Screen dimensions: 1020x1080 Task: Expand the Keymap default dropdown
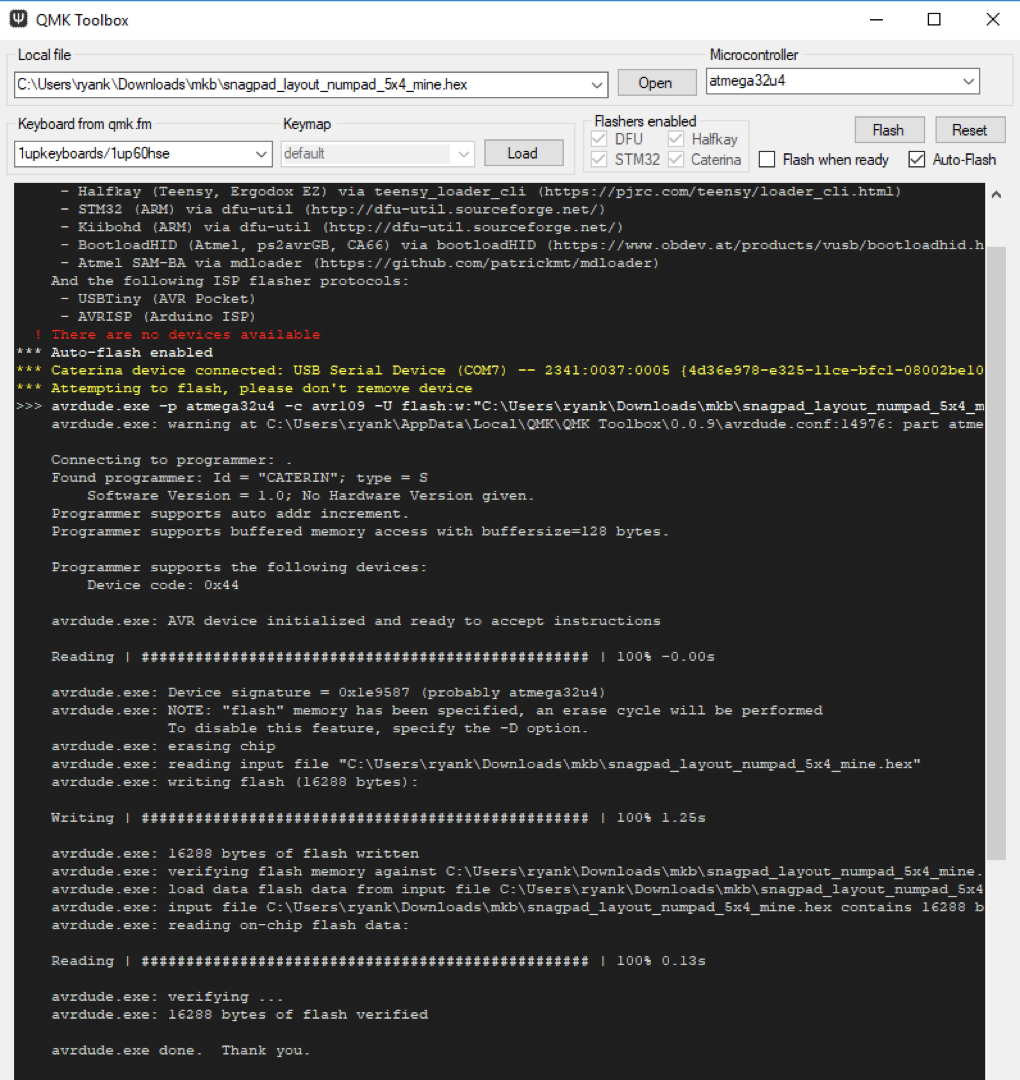coord(464,154)
